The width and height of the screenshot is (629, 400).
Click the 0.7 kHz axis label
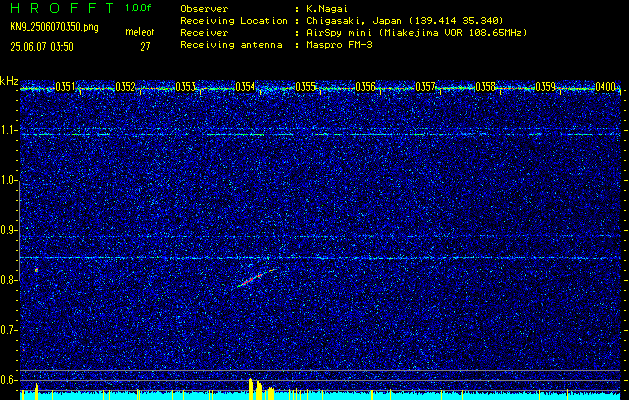pyautogui.click(x=9, y=330)
